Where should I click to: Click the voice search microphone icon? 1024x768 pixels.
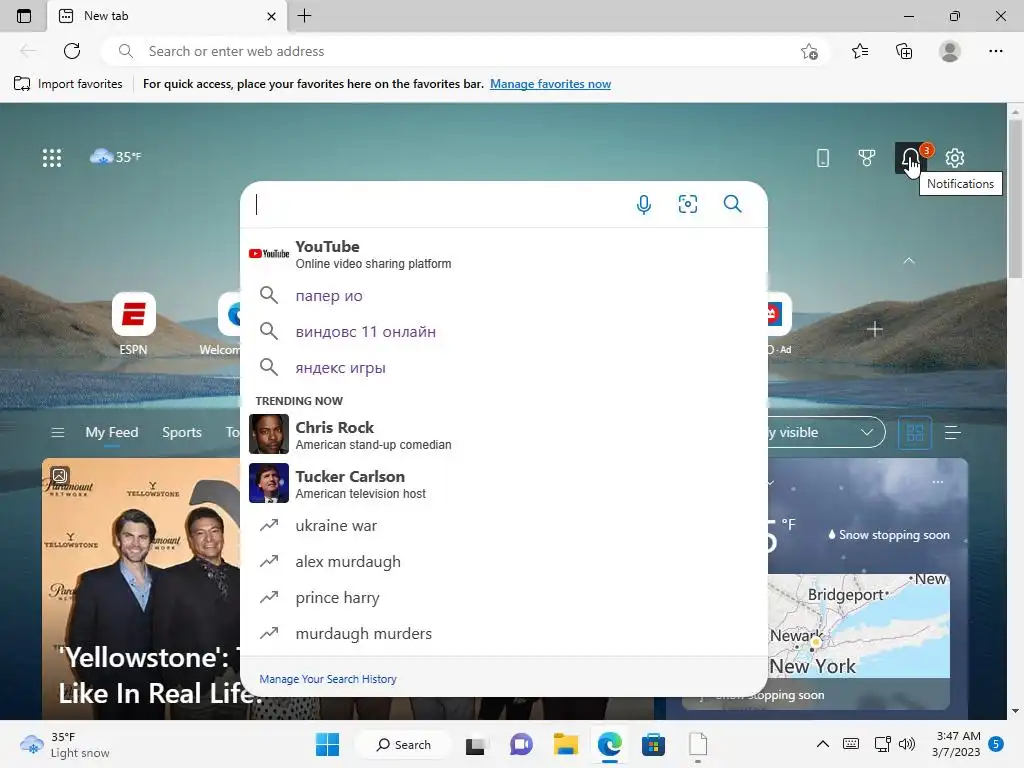643,204
